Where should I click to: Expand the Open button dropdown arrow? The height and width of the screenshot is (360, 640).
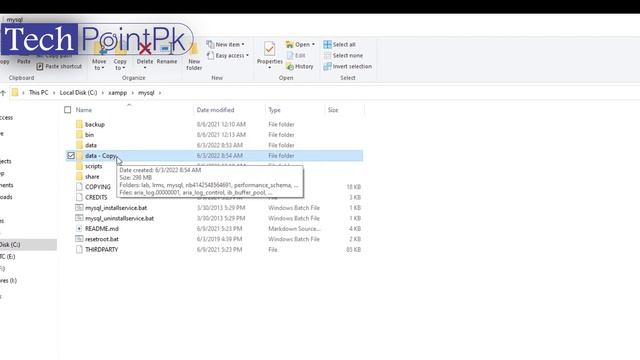point(313,44)
